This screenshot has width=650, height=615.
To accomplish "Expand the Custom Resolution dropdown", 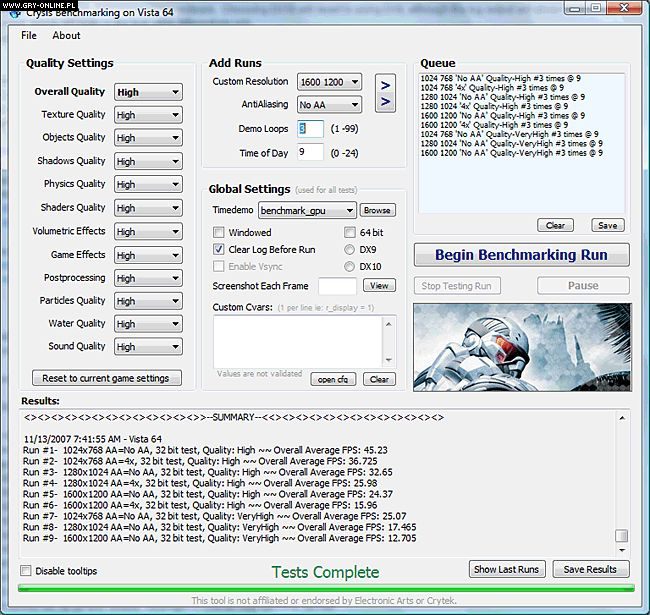I will (327, 82).
